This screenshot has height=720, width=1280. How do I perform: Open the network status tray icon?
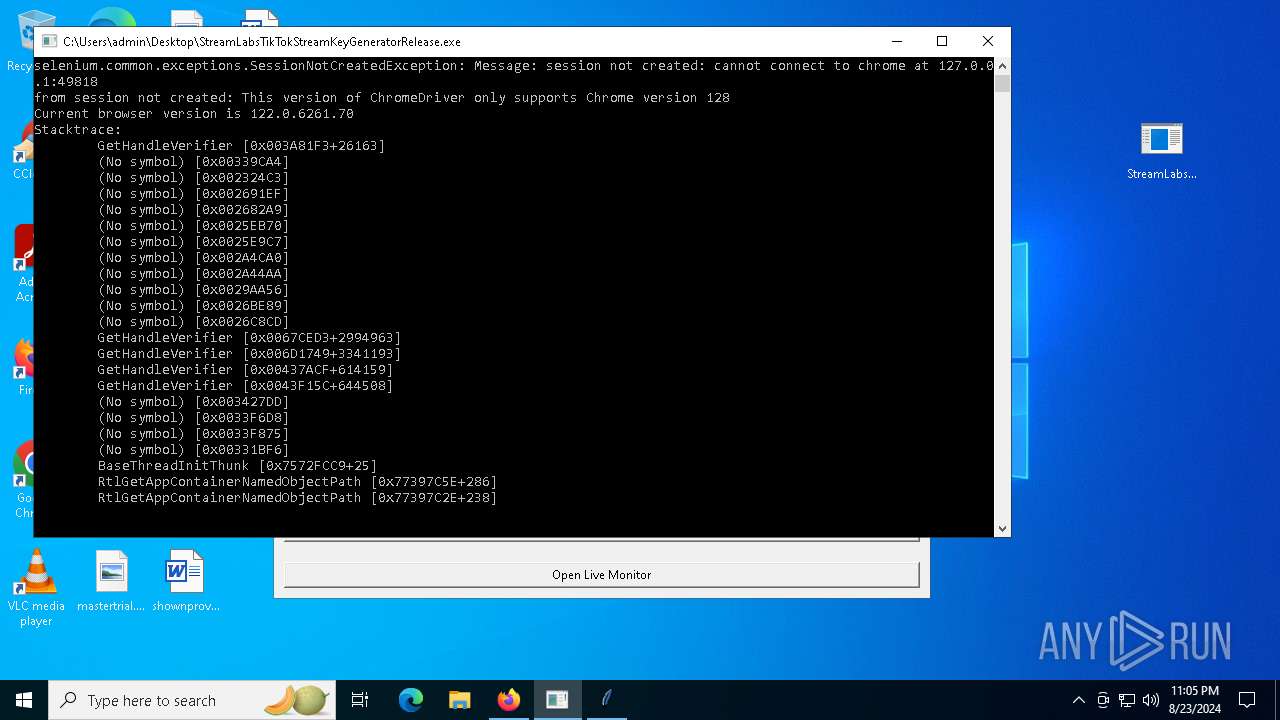[1127, 700]
